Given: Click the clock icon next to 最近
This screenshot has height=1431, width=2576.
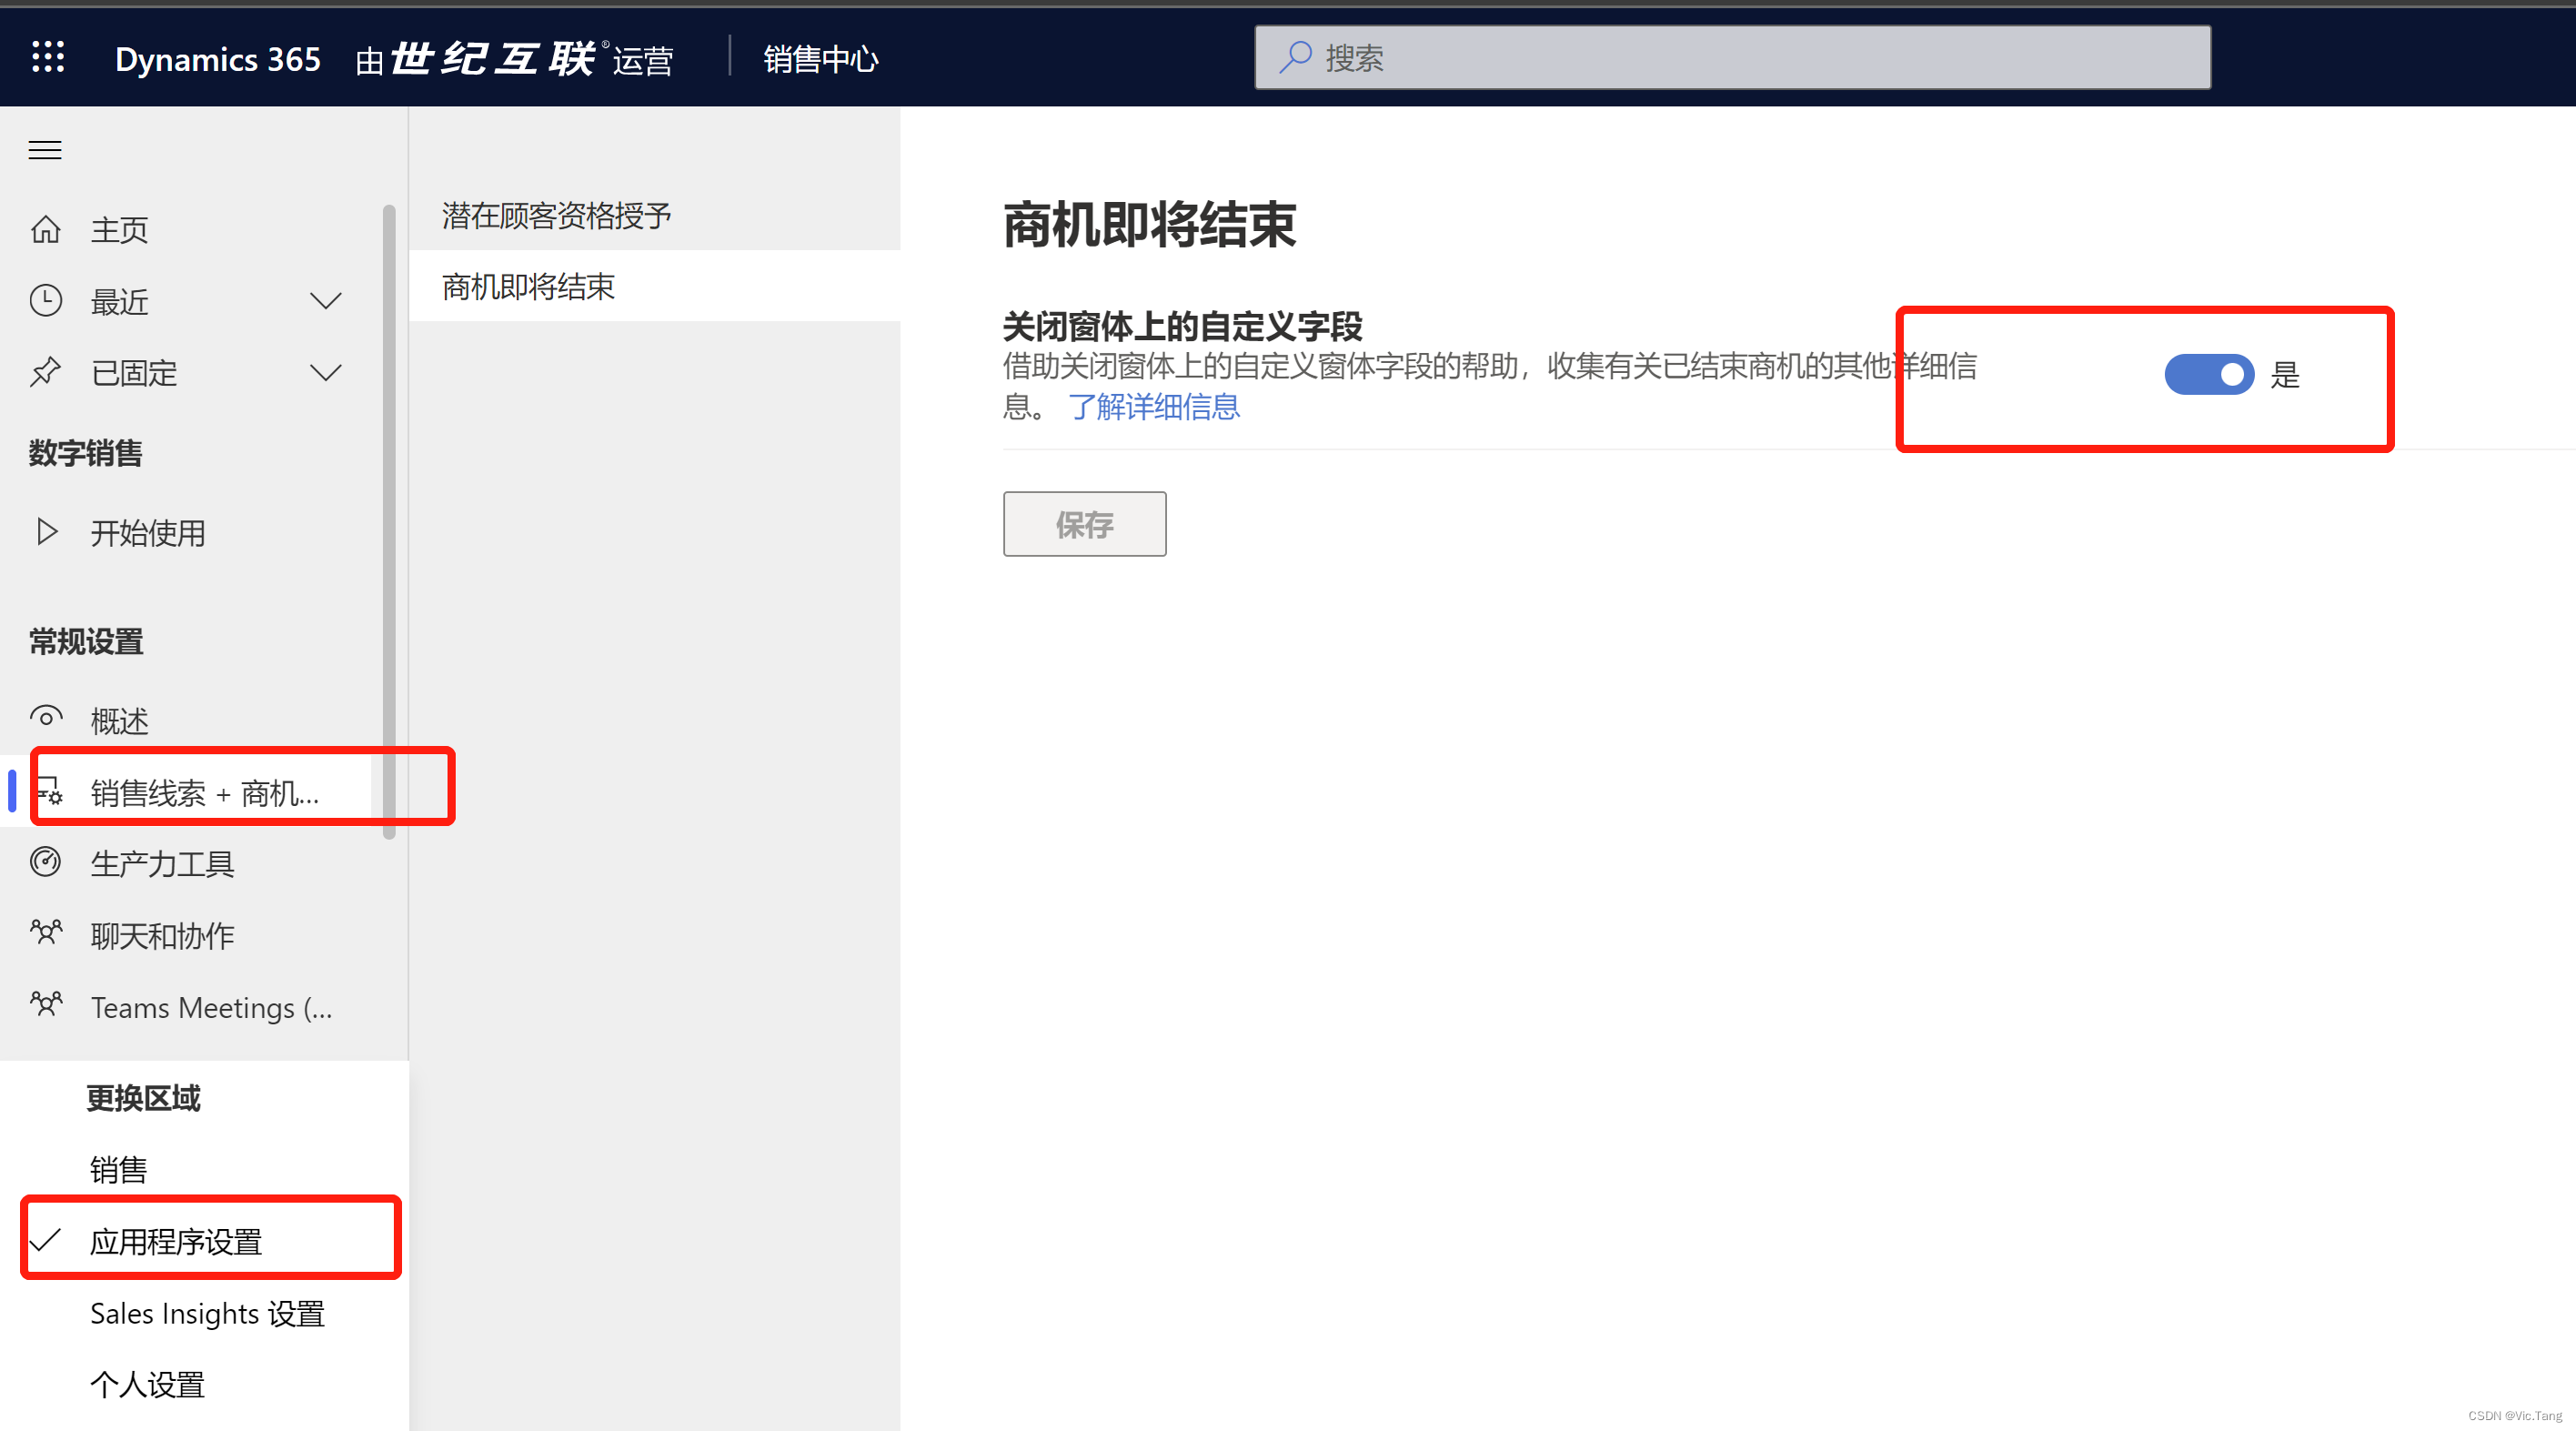Looking at the screenshot, I should click(x=46, y=301).
